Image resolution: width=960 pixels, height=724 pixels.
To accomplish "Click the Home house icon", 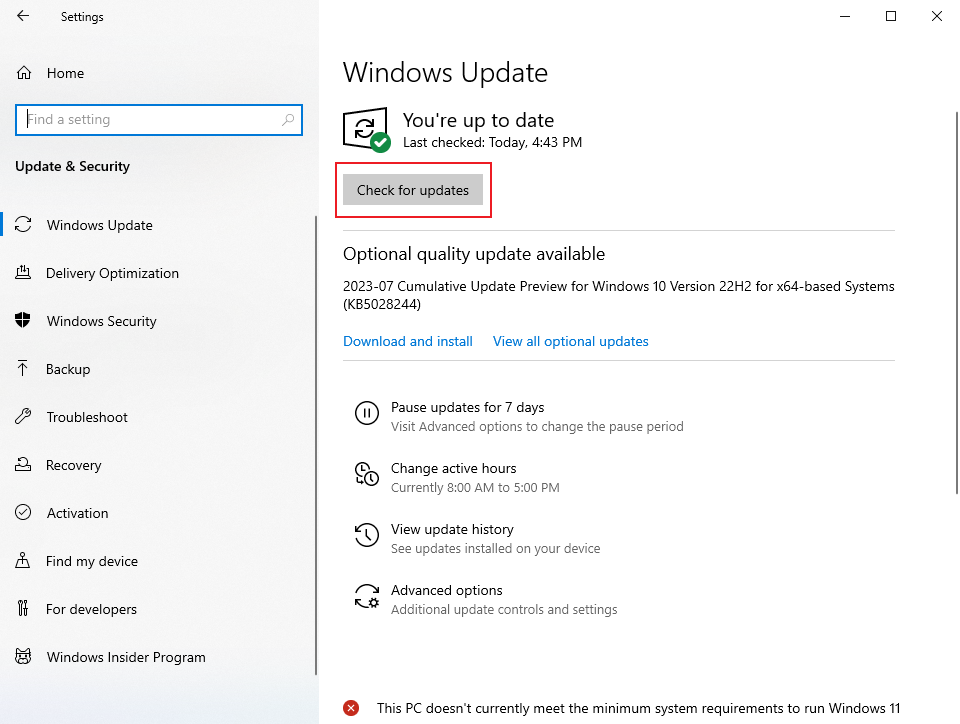I will pyautogui.click(x=23, y=73).
